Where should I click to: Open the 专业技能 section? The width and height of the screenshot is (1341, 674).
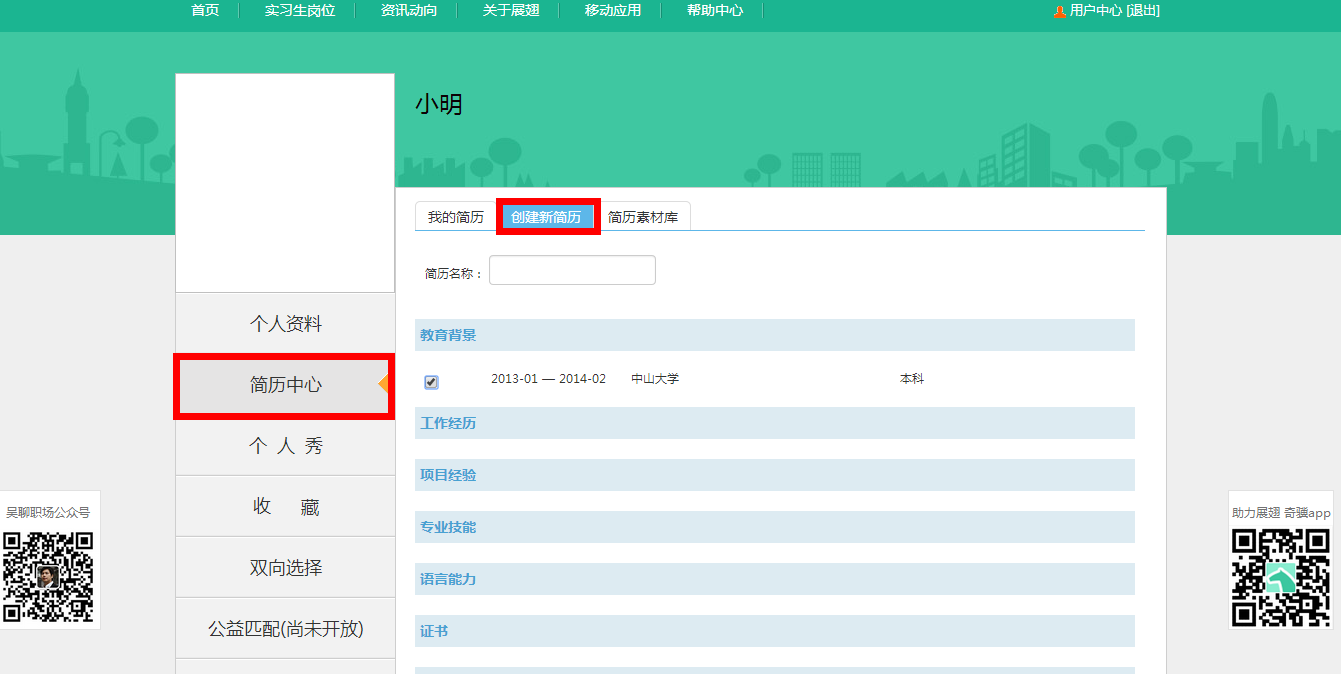(x=448, y=527)
